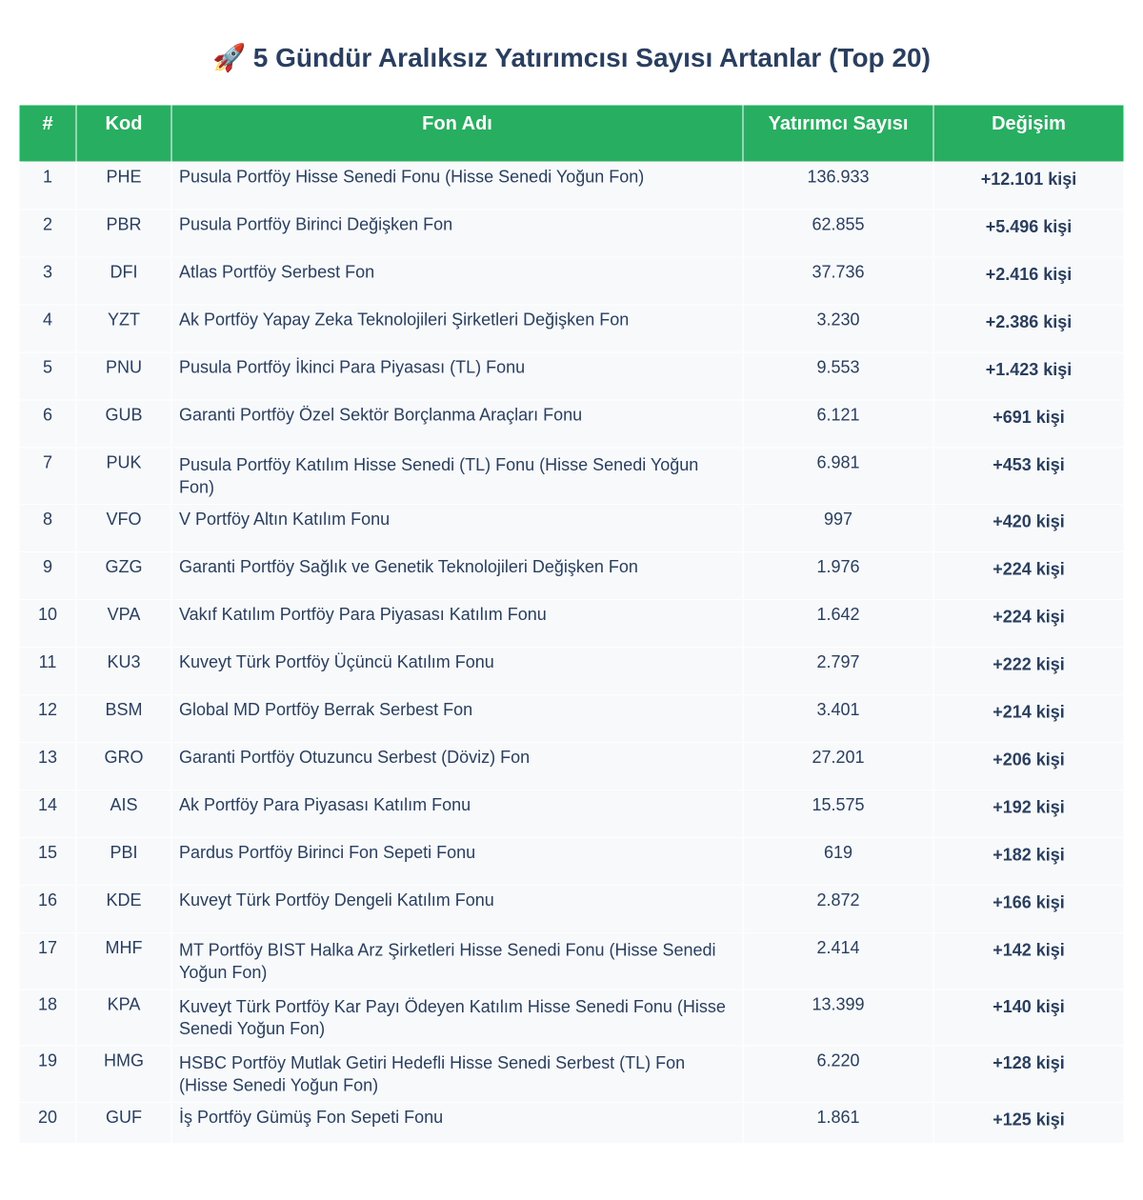Image resolution: width=1143 pixels, height=1200 pixels.
Task: Select fund code PUK
Action: point(124,462)
